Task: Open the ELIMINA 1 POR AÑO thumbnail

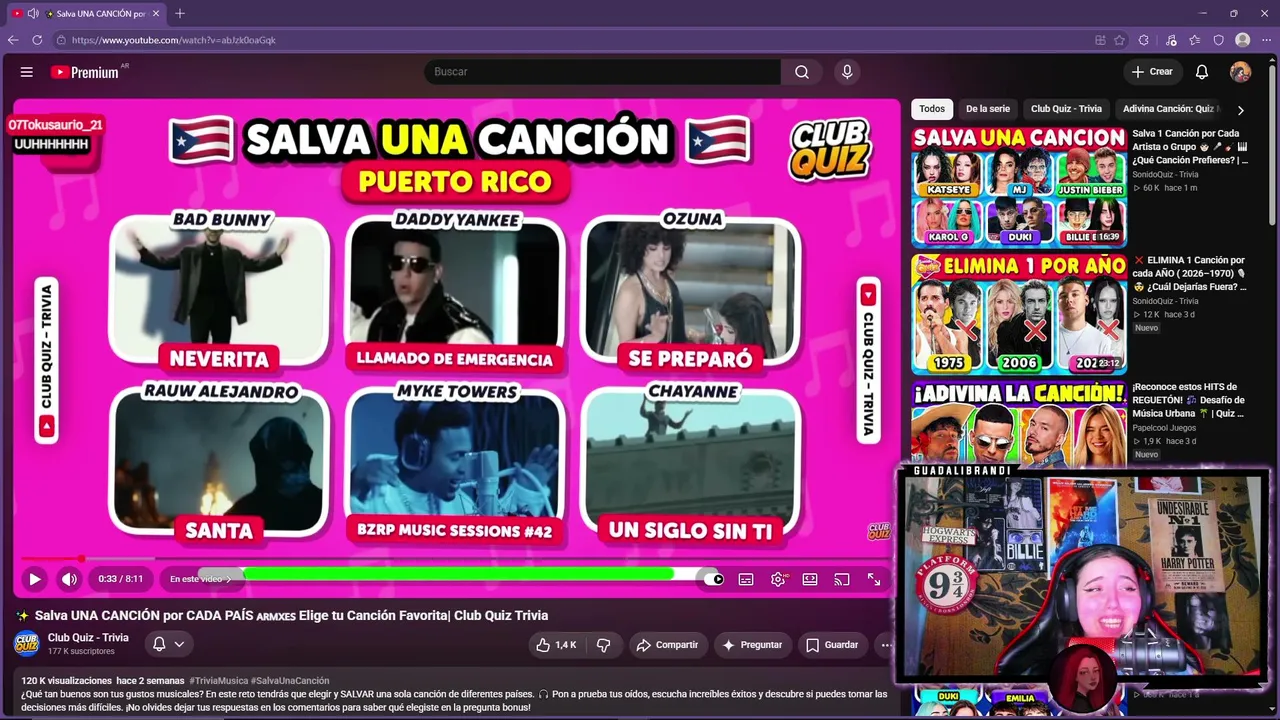Action: (x=1019, y=314)
